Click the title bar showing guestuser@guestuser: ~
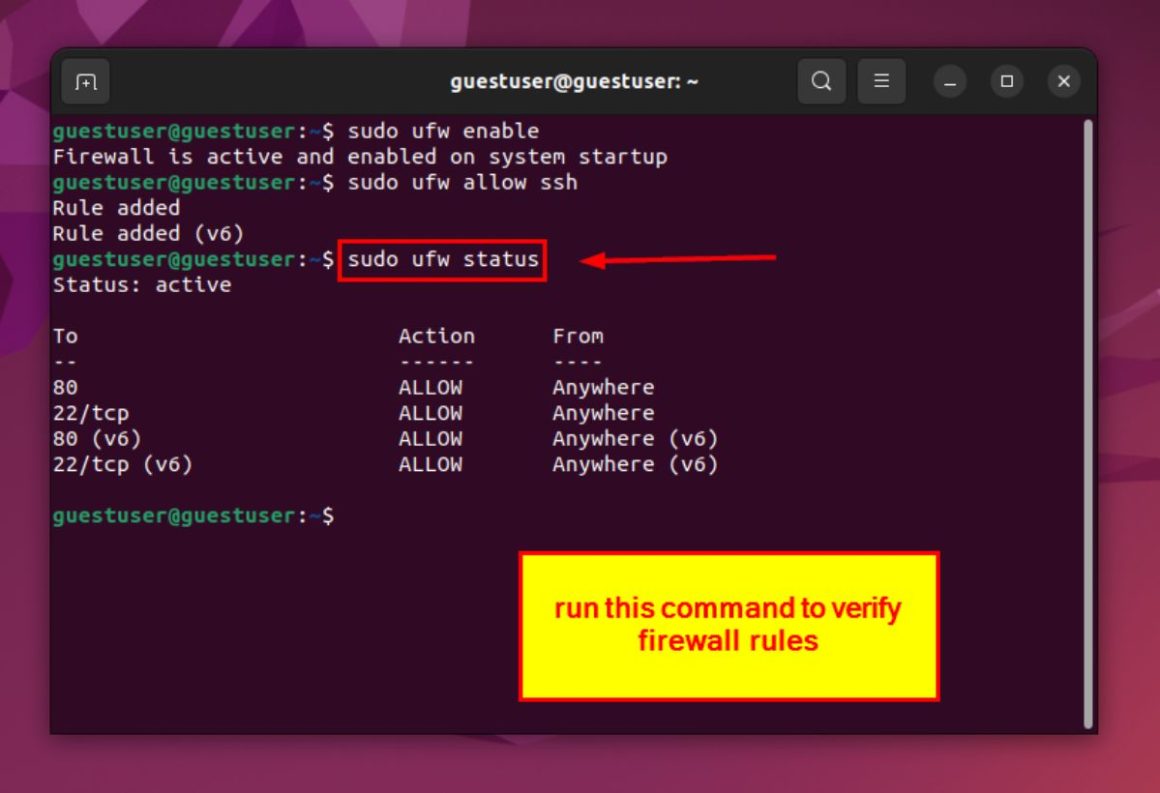The height and width of the screenshot is (793, 1160). (575, 81)
